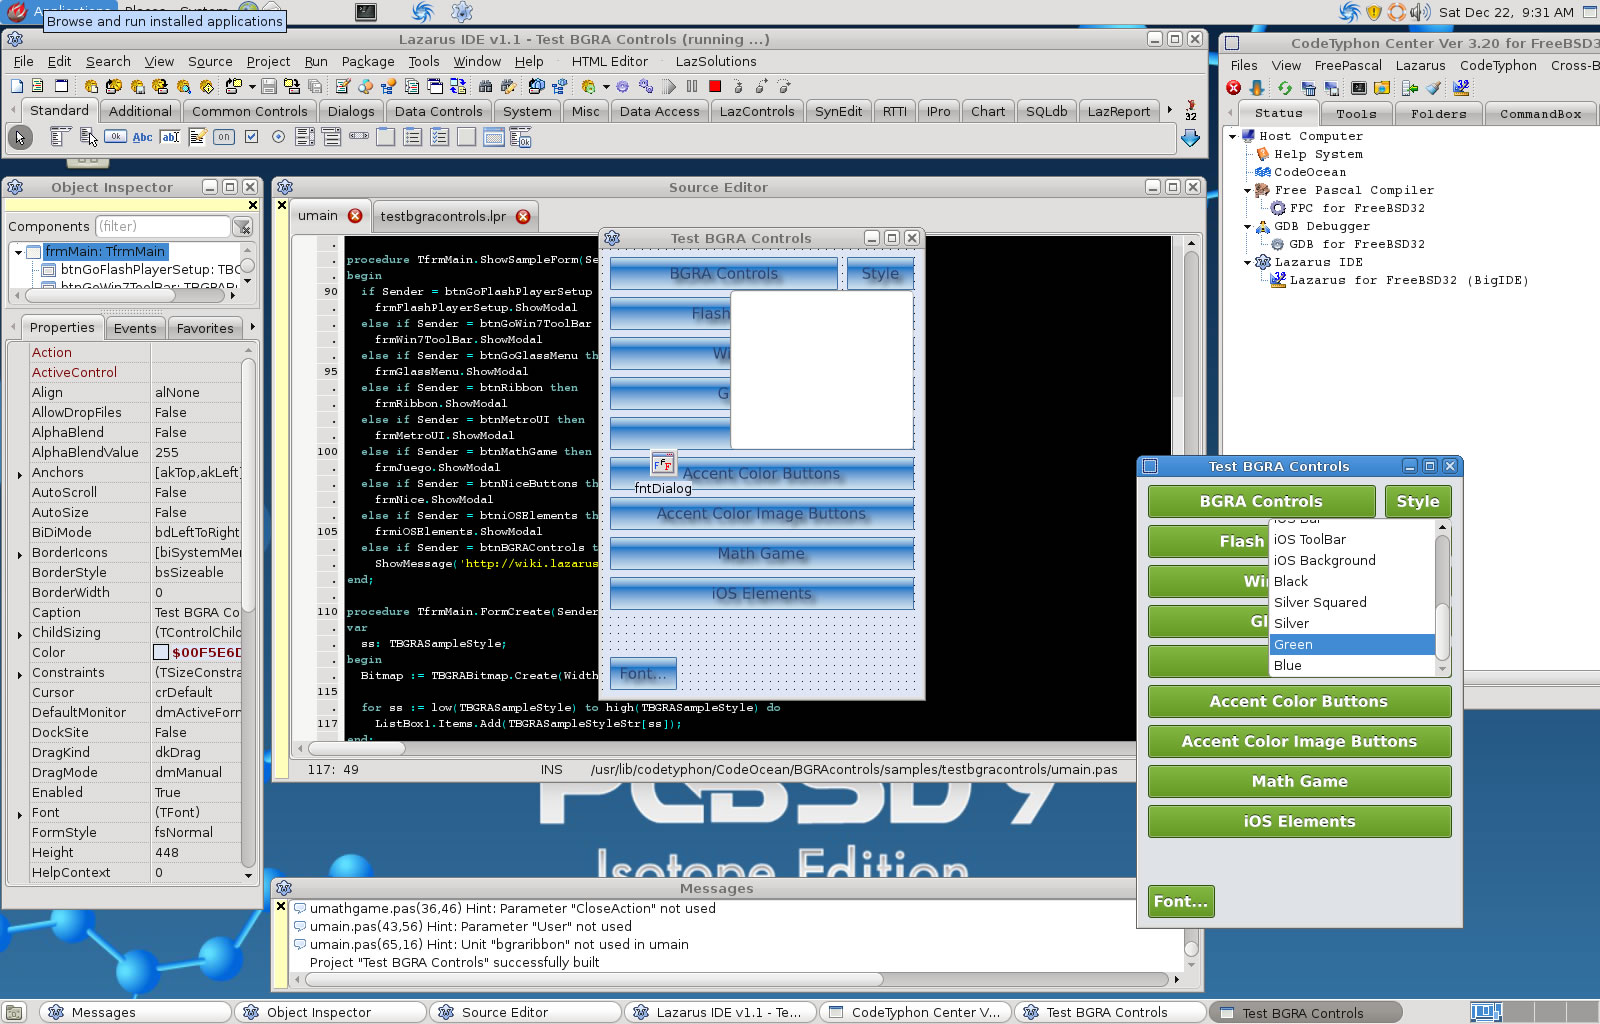
Task: Expand the Anchors property
Action: 20,474
